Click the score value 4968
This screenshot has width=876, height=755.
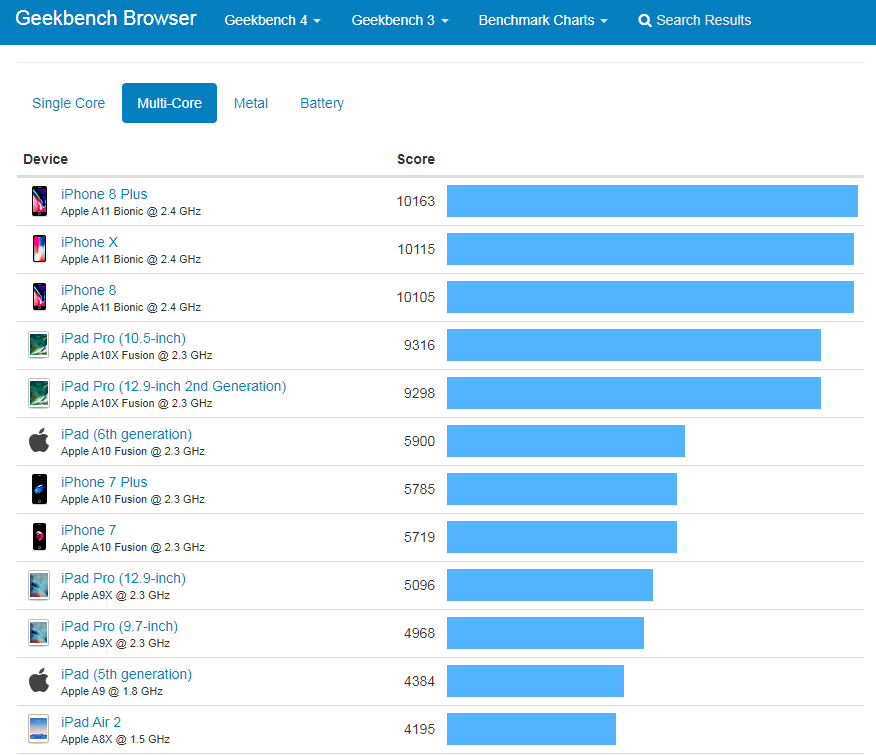419,633
